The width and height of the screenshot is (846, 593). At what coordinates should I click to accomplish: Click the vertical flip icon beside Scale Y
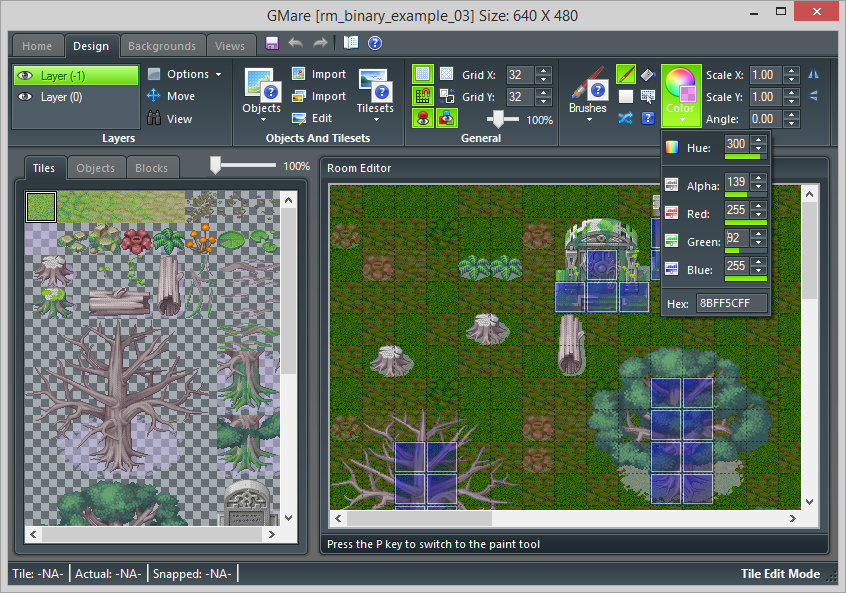pyautogui.click(x=814, y=97)
